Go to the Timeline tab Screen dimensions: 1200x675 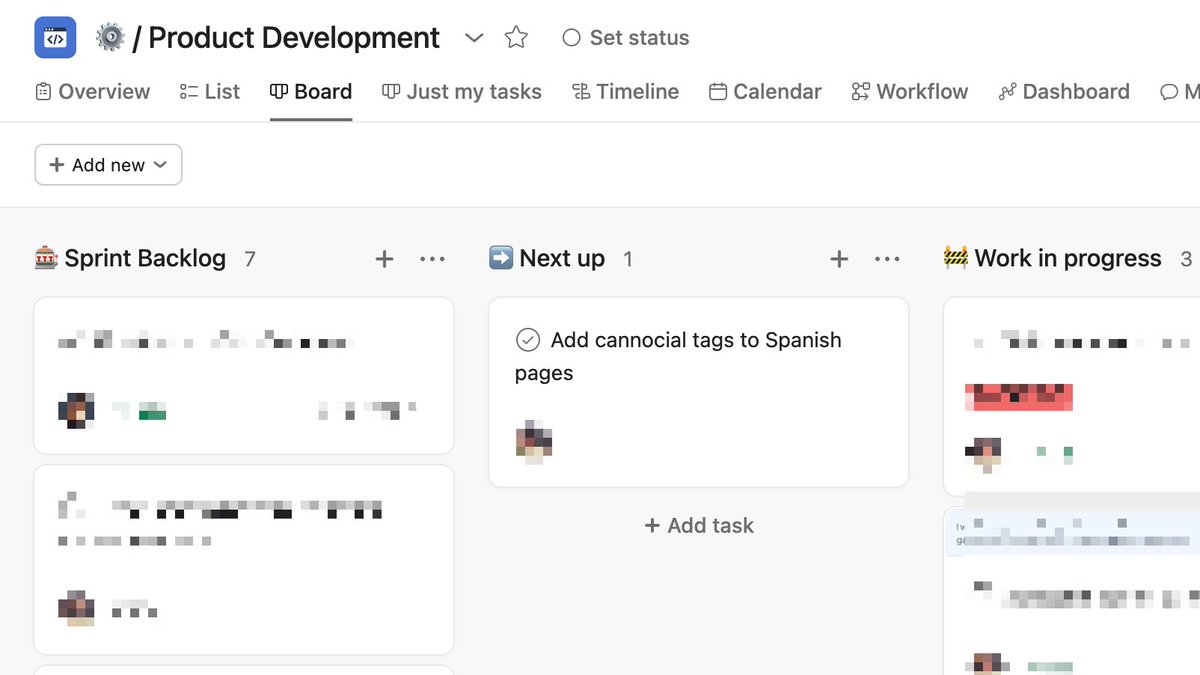[625, 92]
